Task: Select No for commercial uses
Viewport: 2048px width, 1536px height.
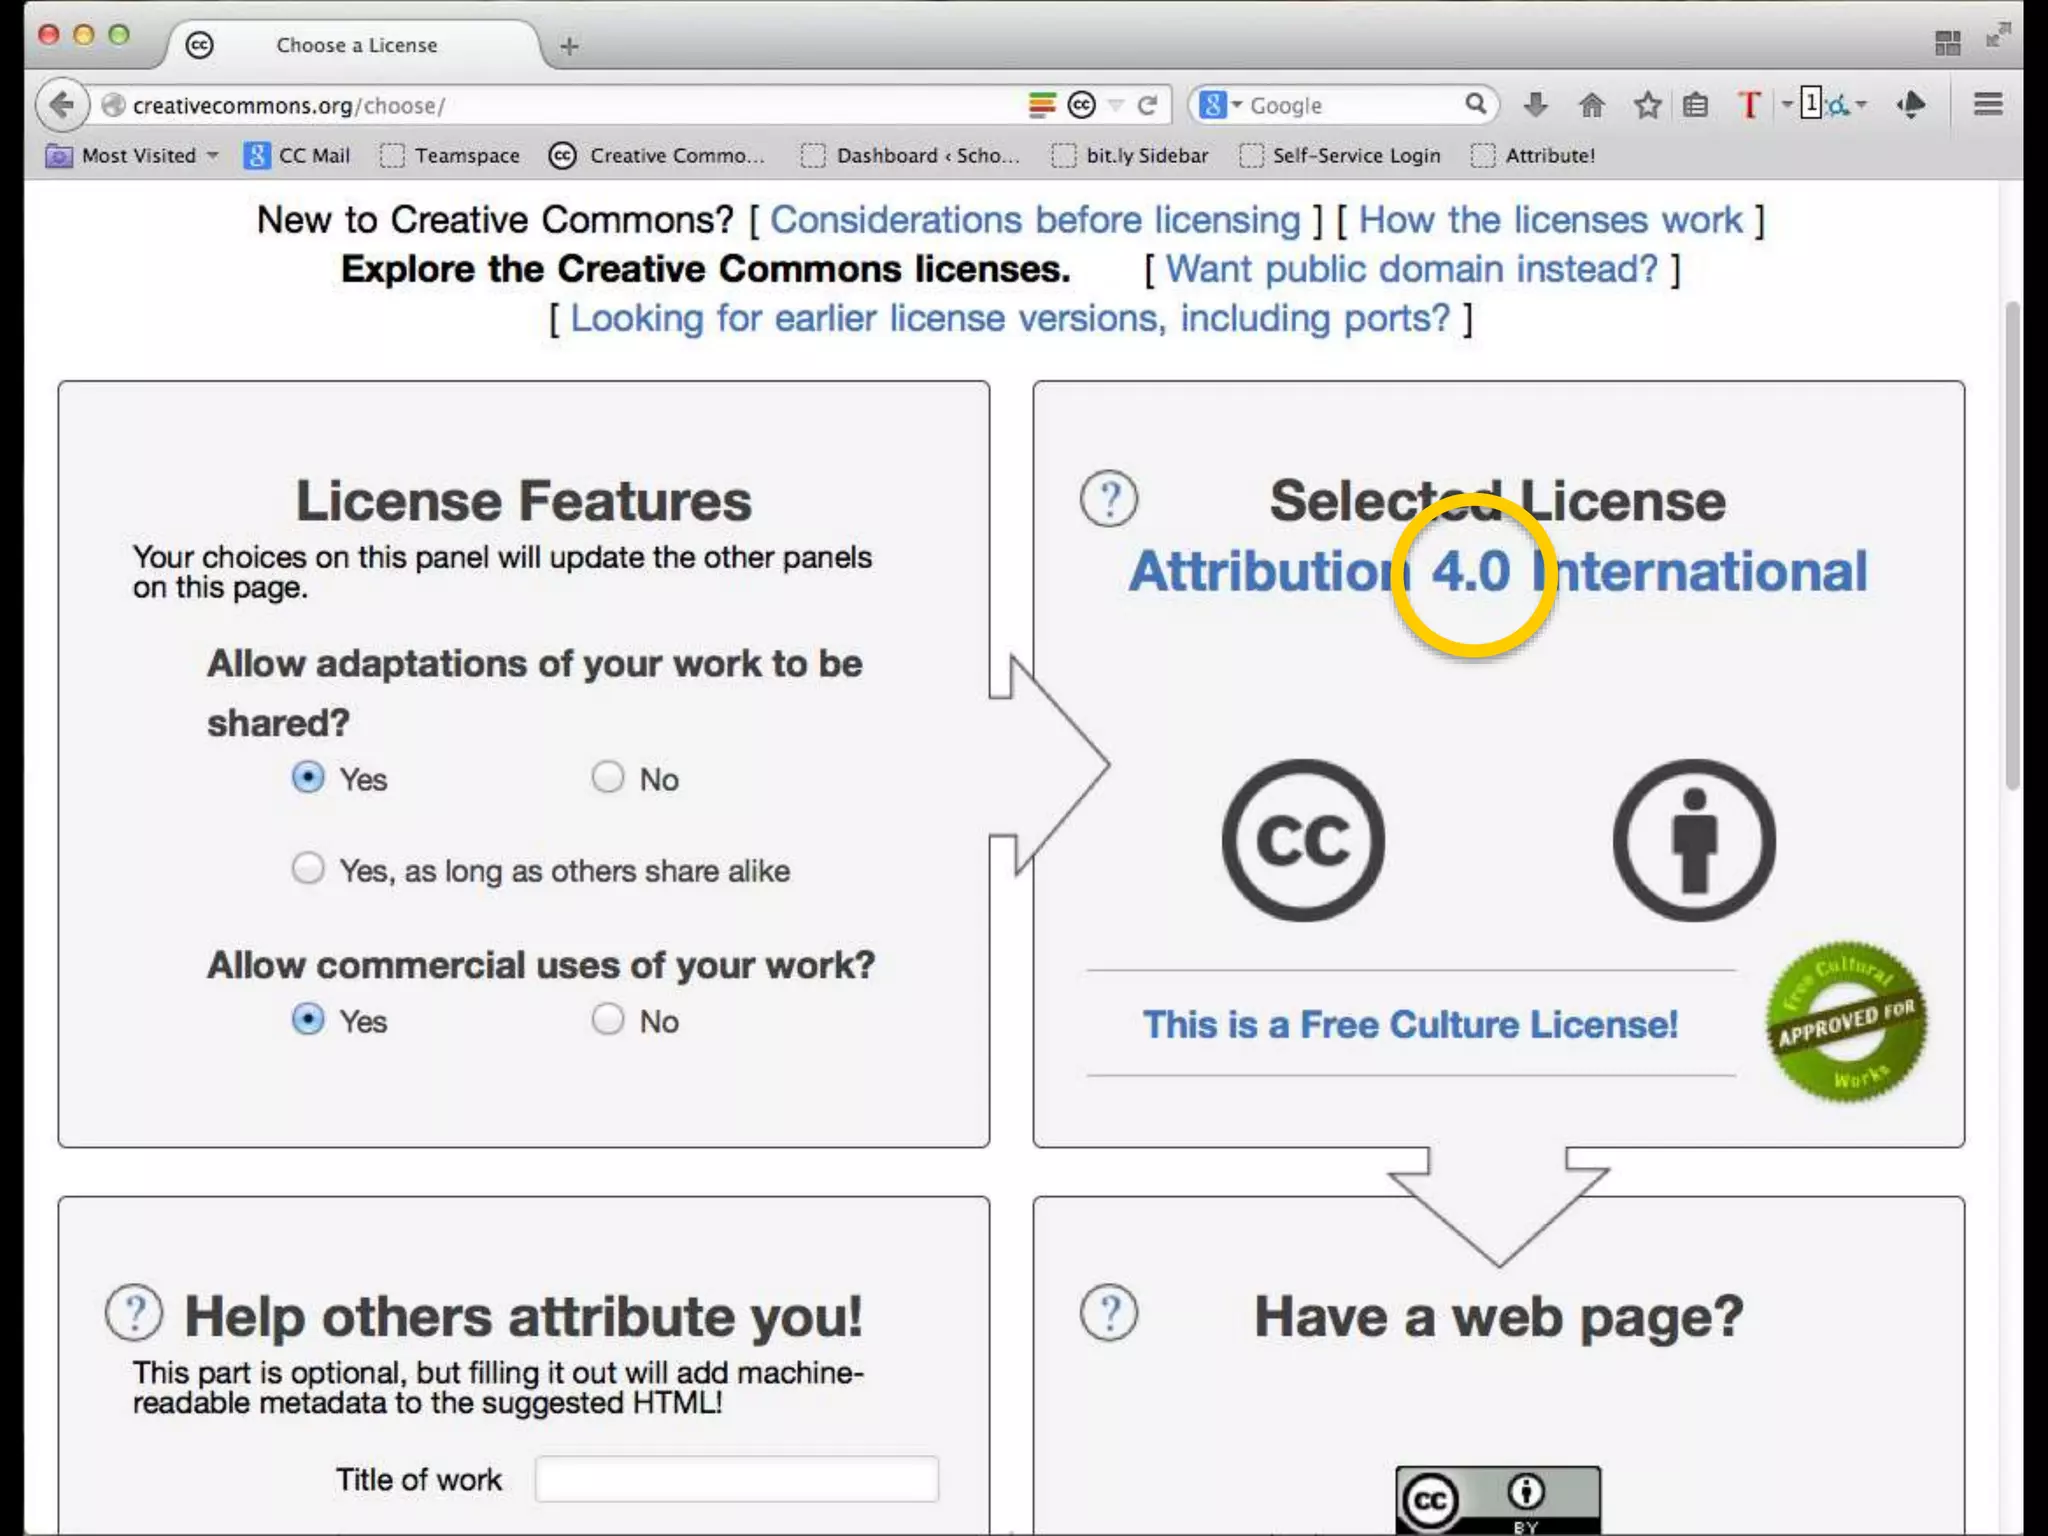Action: pyautogui.click(x=608, y=1019)
